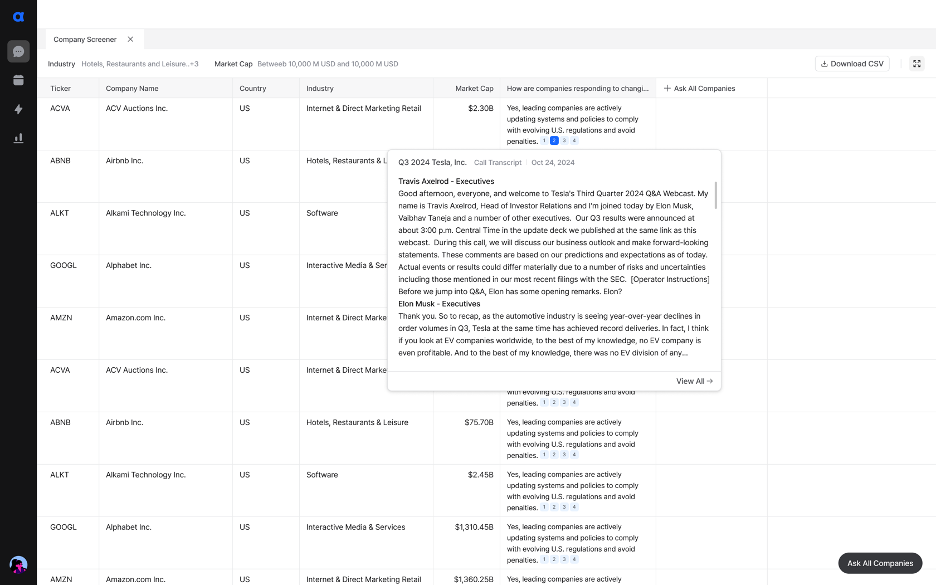Viewport: 936px width, 586px height.
Task: Download the CSV file
Action: click(852, 64)
